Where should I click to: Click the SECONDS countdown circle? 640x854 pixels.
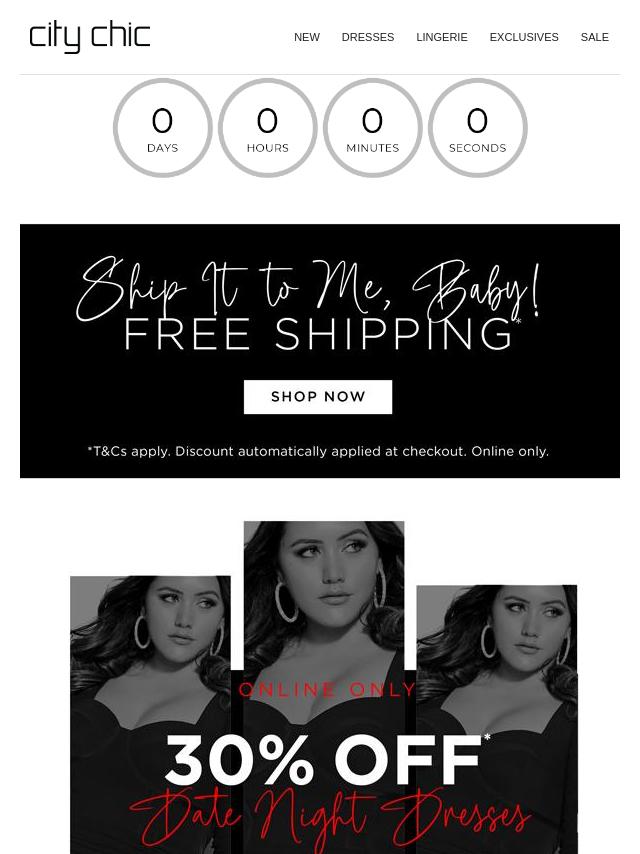(x=478, y=128)
